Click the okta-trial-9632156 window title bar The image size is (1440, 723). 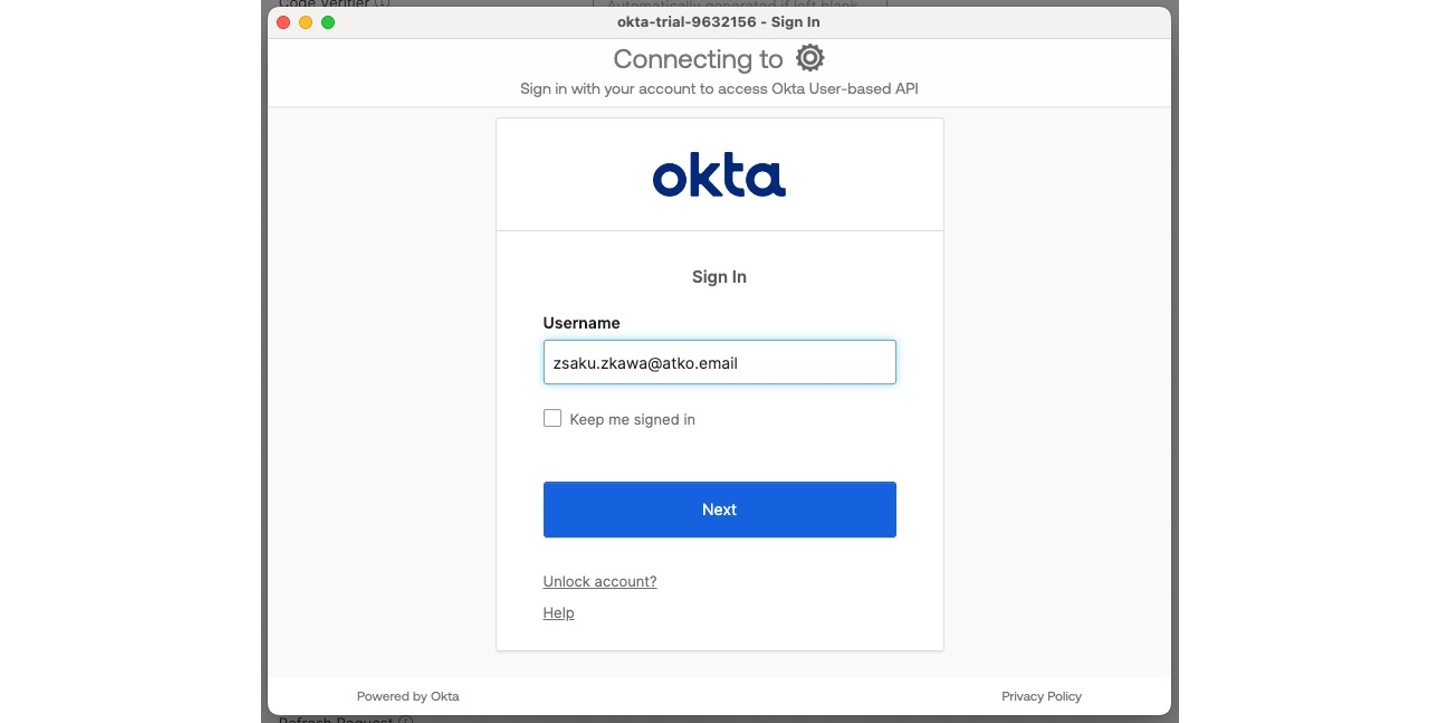tap(719, 22)
